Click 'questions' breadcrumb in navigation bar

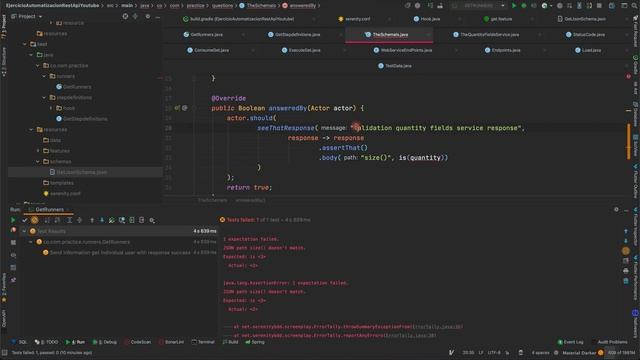click(222, 6)
